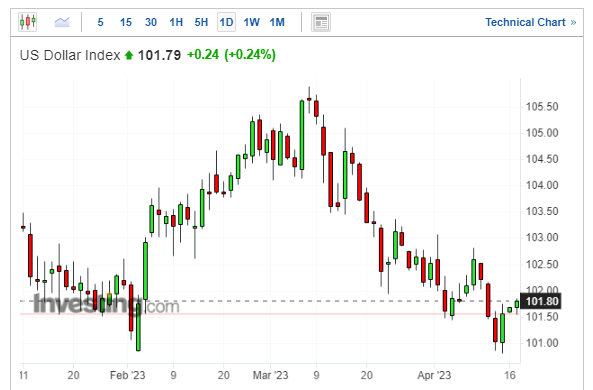Click the Feb '23 date axis label
The height and width of the screenshot is (390, 593).
(x=127, y=375)
